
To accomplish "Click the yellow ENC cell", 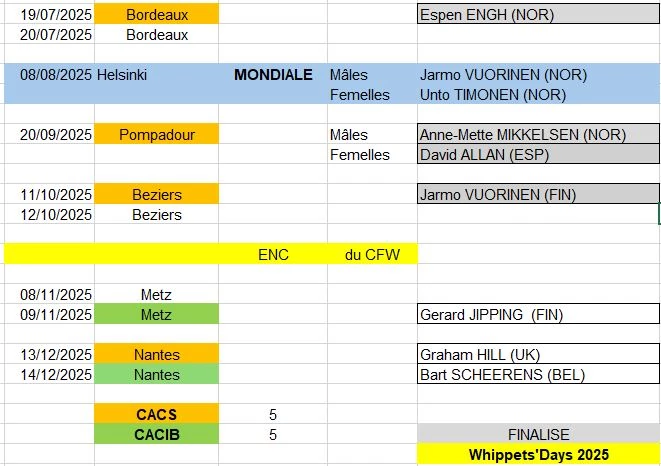I will tap(273, 254).
